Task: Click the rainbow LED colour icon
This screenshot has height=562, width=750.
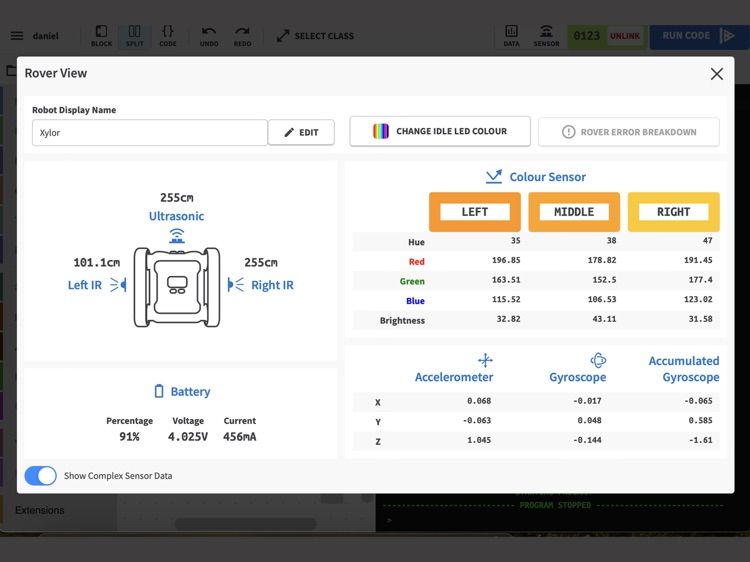Action: 381,131
